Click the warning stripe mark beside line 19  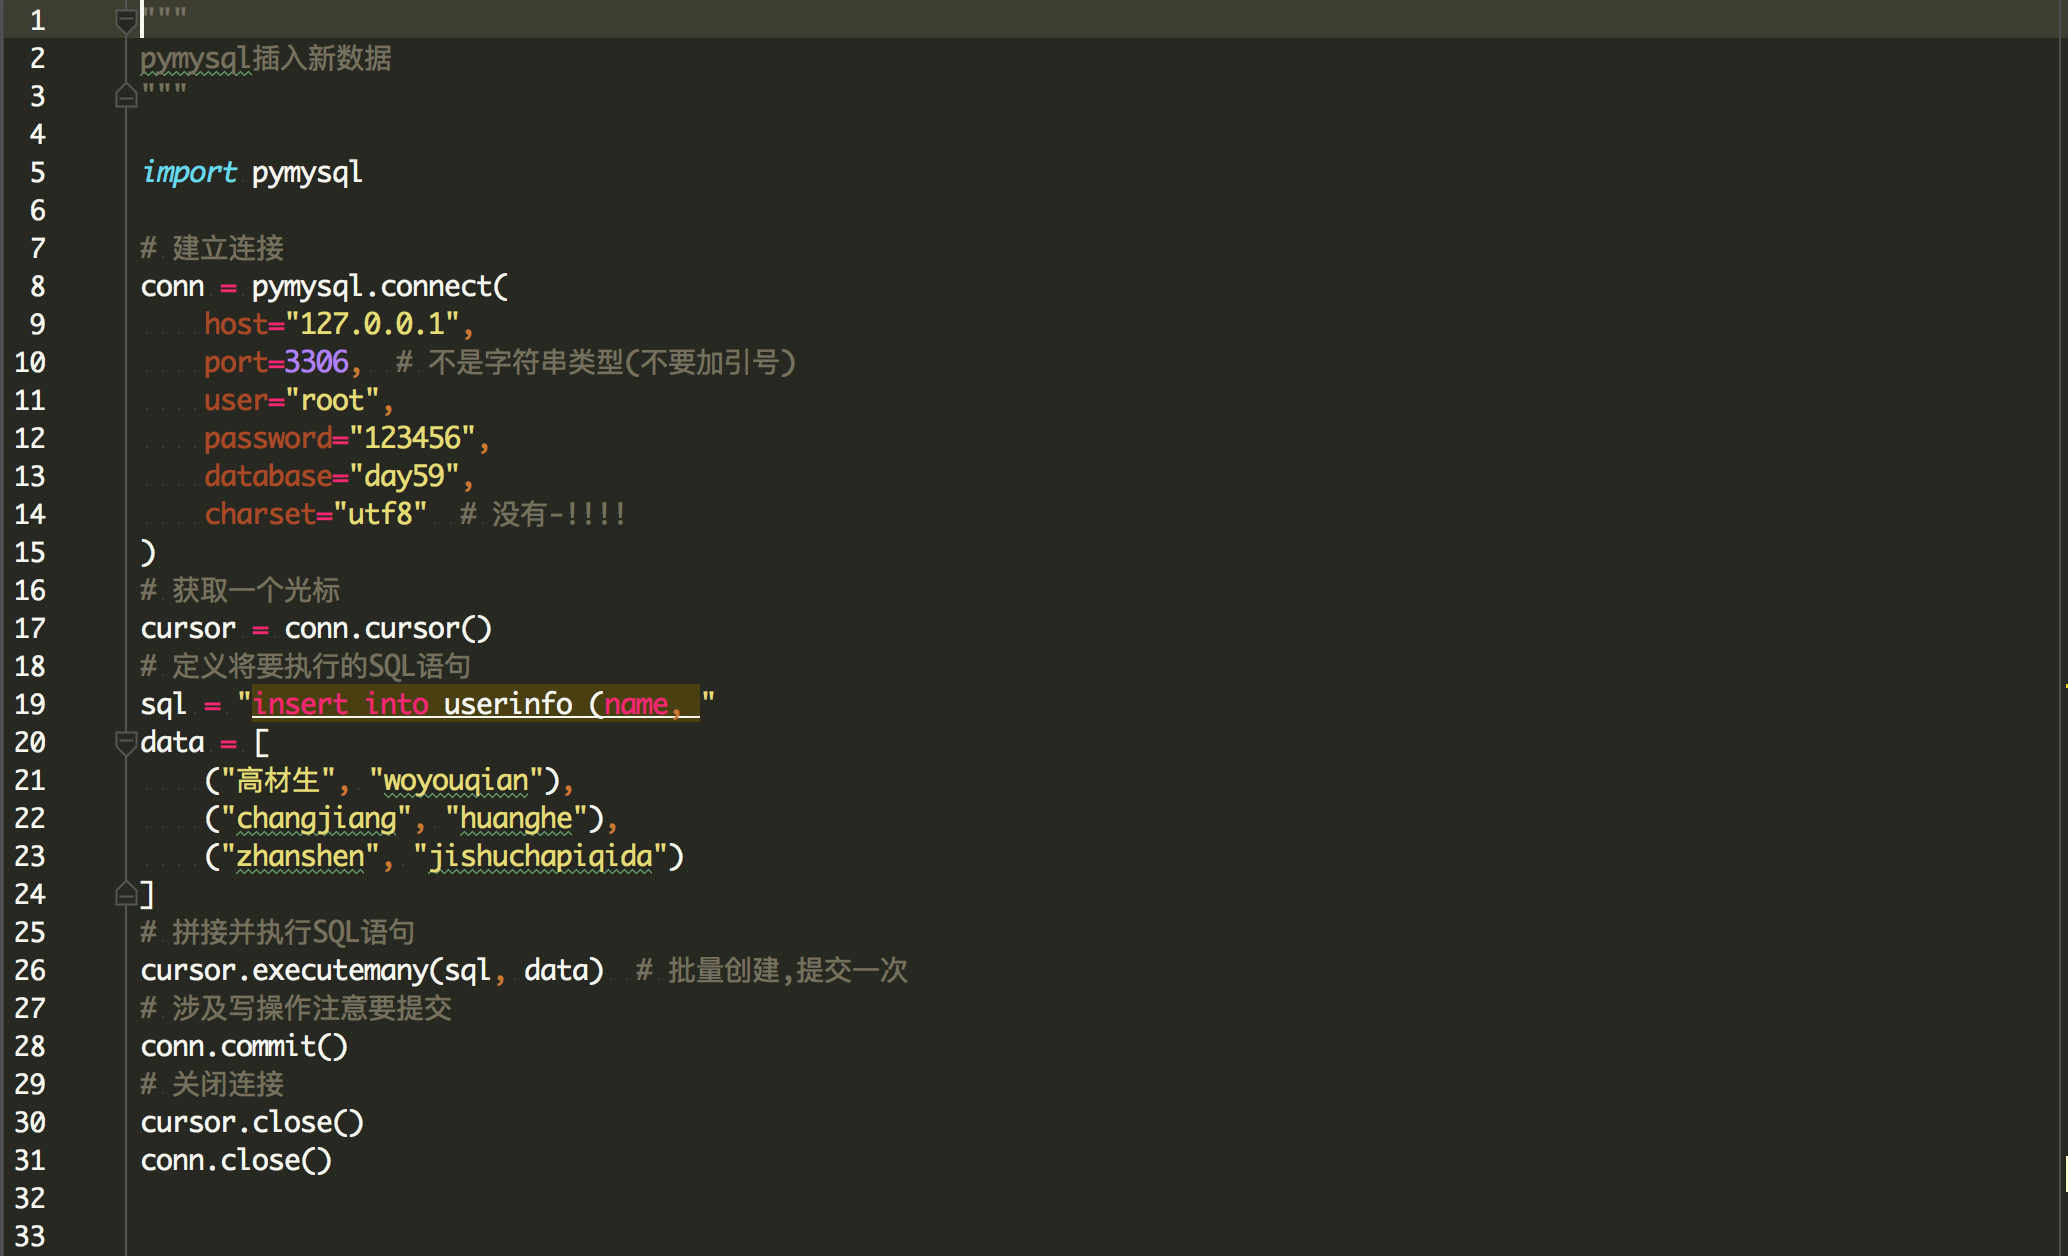[2065, 687]
